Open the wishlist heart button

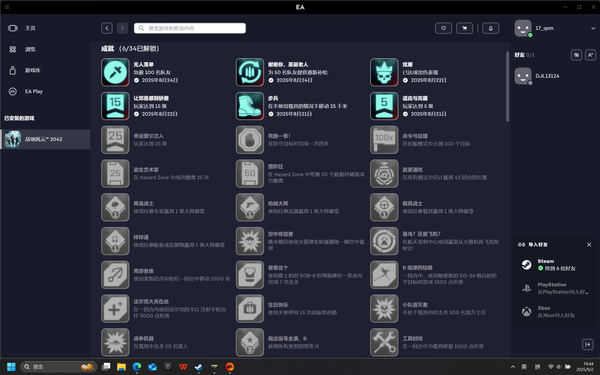click(x=443, y=28)
